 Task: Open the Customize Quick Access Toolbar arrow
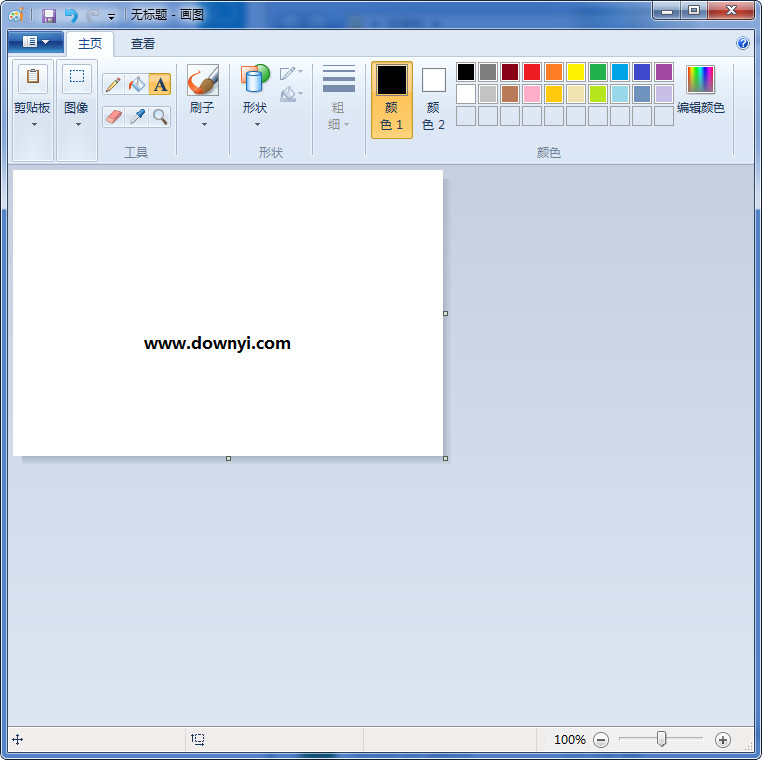click(111, 17)
